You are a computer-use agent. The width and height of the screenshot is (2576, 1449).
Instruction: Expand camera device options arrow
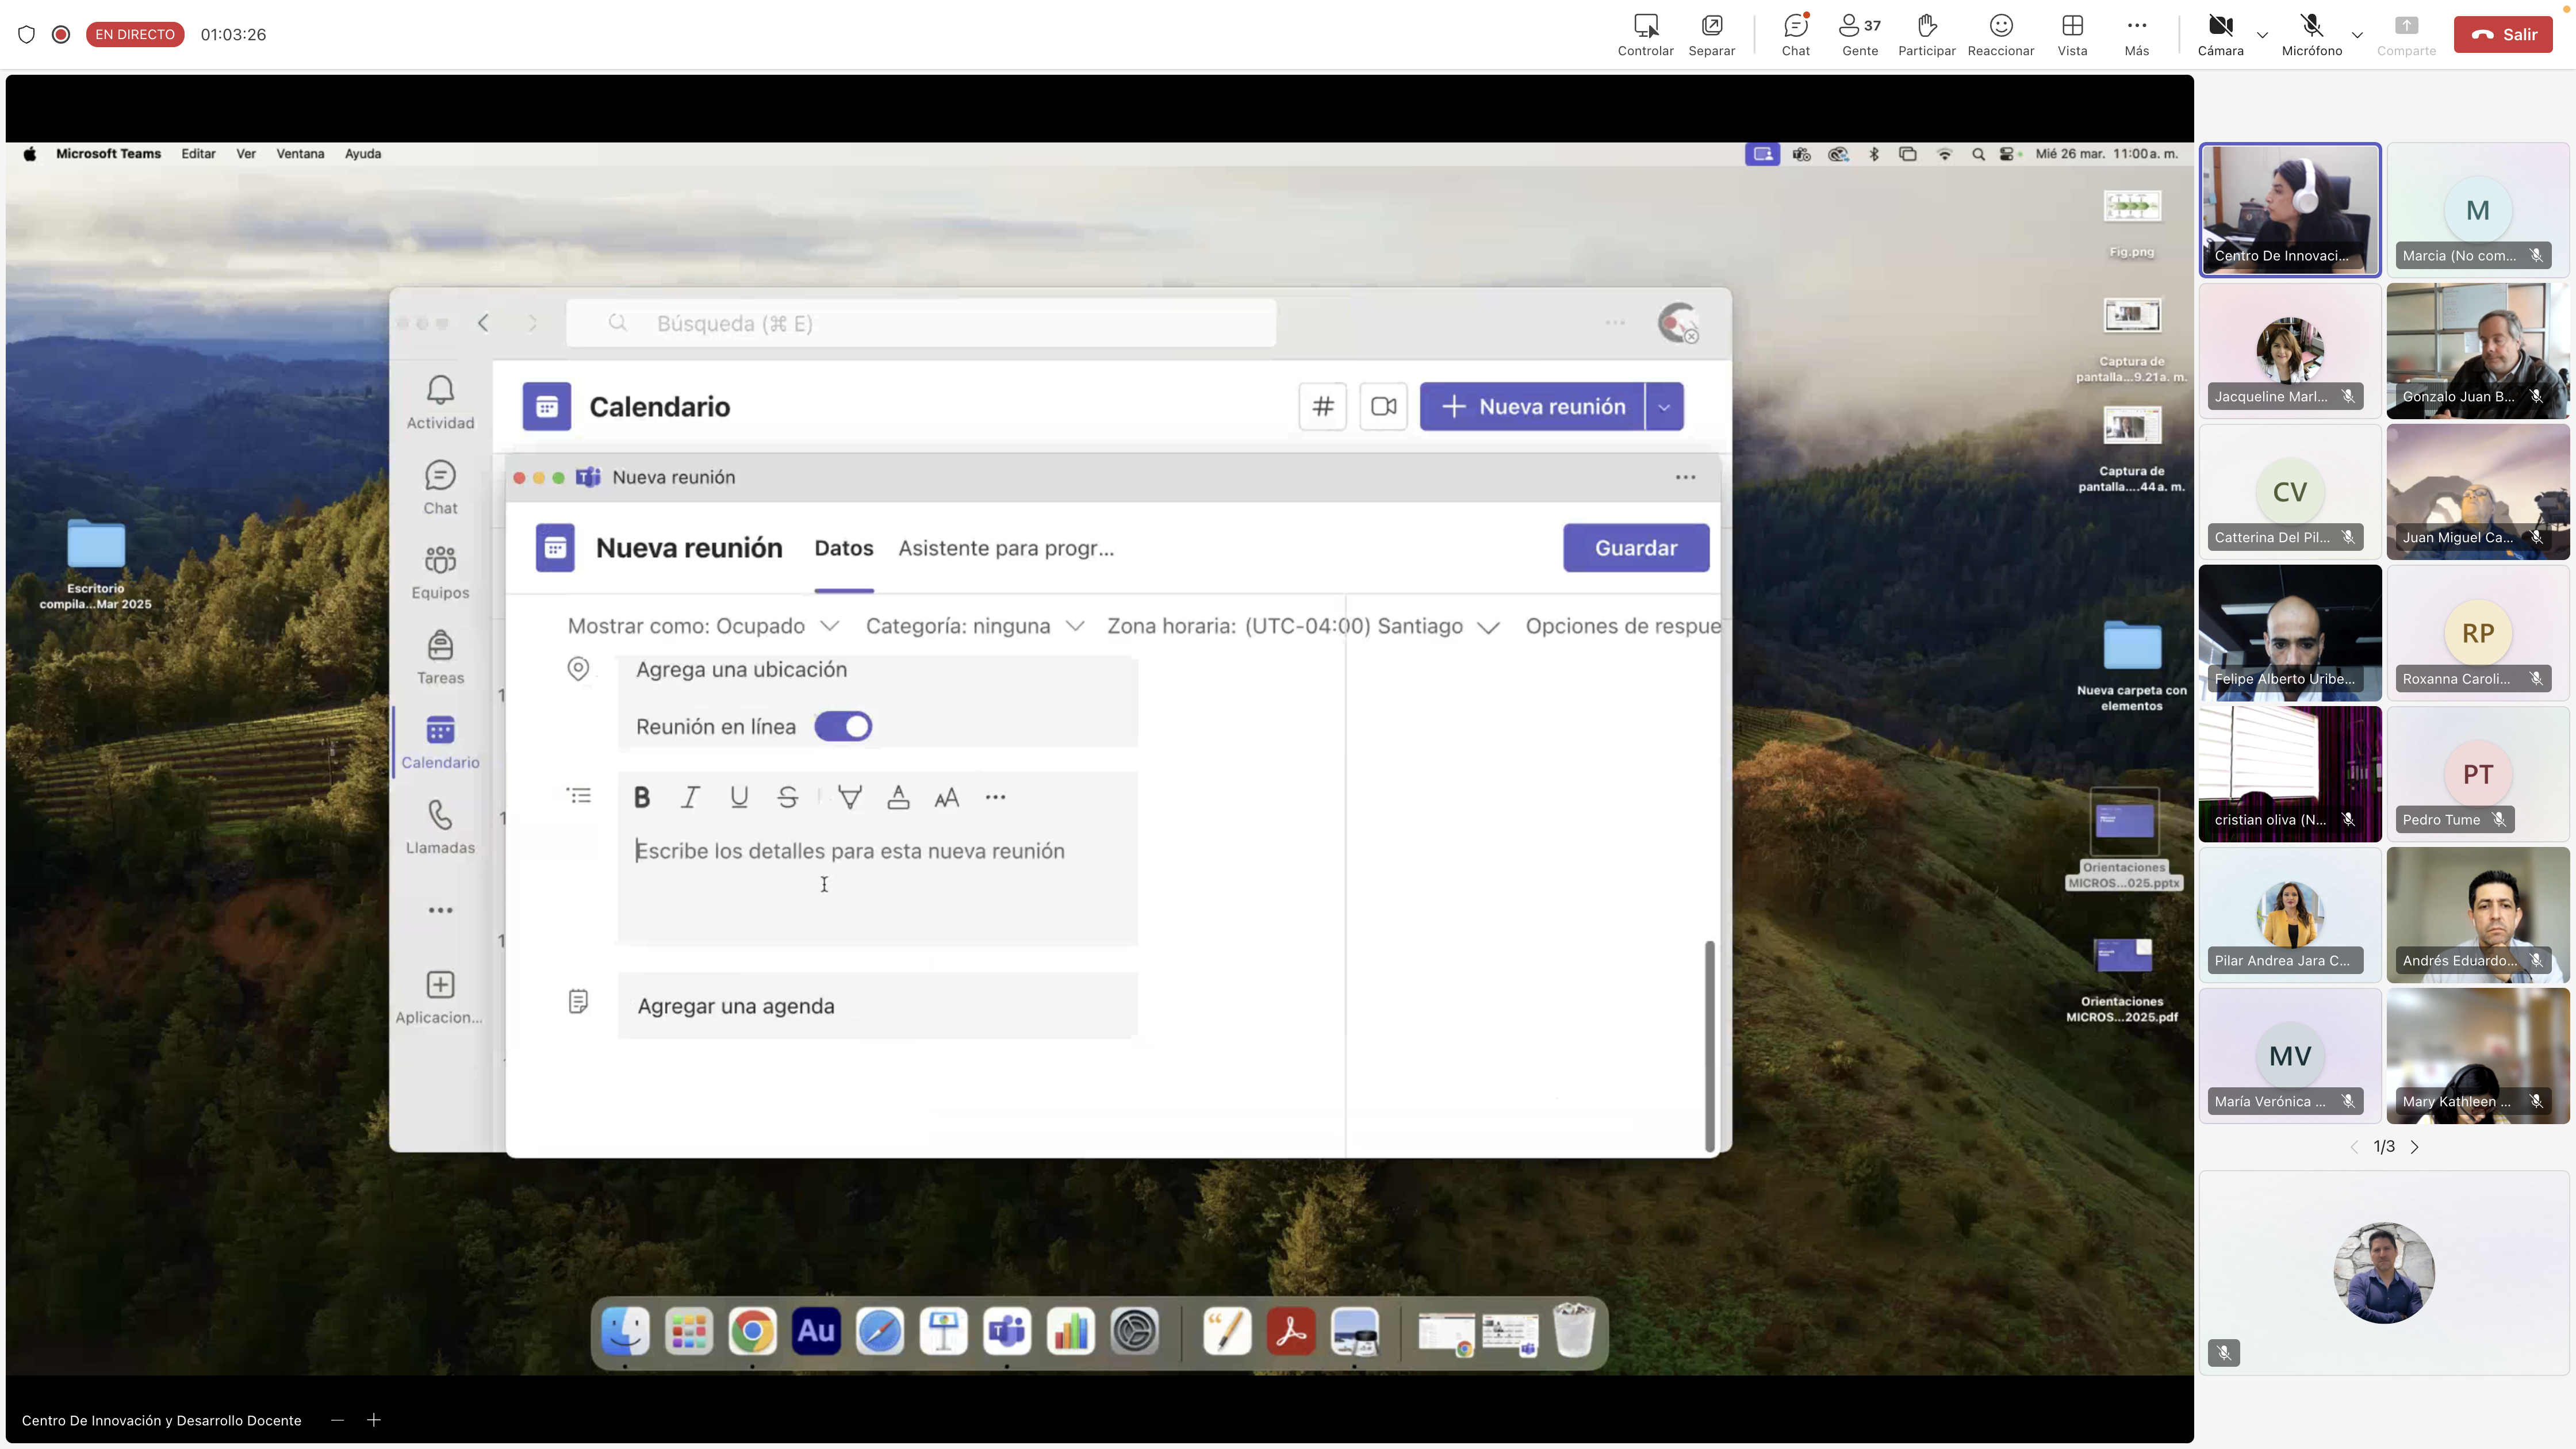(x=2262, y=35)
